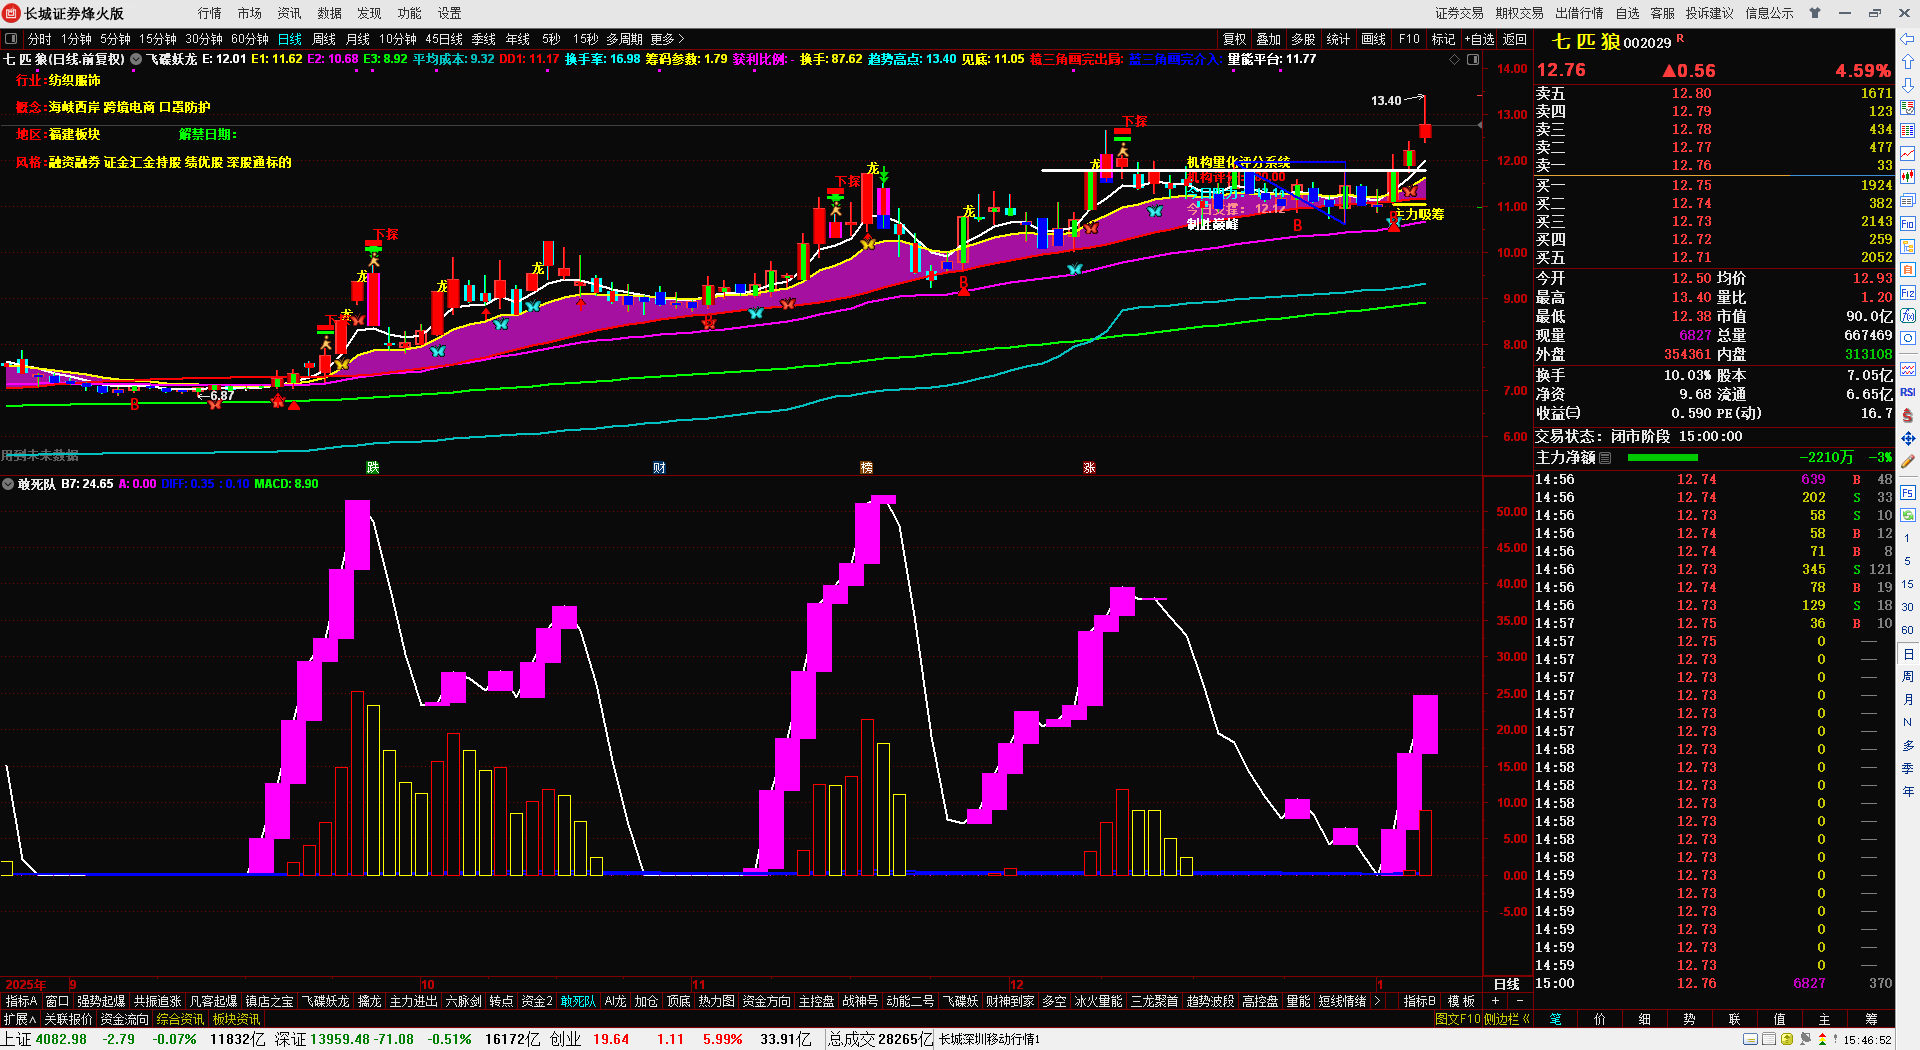This screenshot has height=1050, width=1920.
Task: Click the F10 company info sidebar icon
Action: (x=1908, y=223)
